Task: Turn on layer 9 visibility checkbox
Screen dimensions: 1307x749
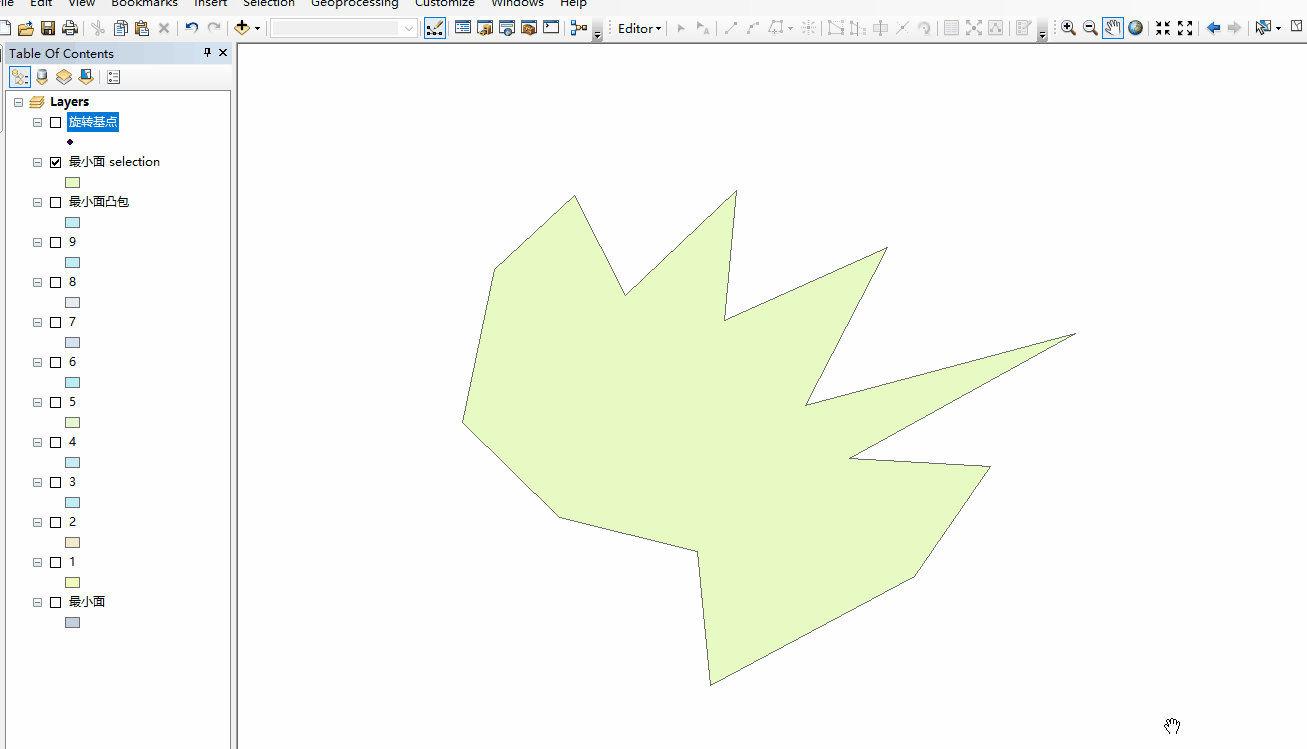Action: pos(56,242)
